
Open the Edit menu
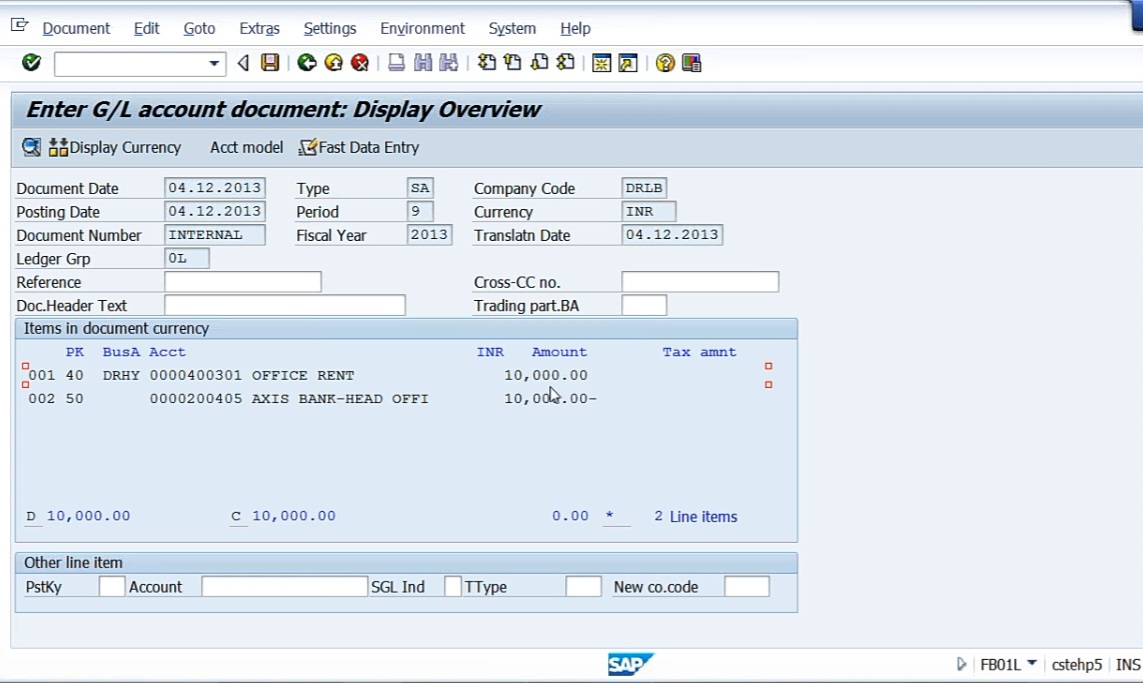pyautogui.click(x=147, y=28)
